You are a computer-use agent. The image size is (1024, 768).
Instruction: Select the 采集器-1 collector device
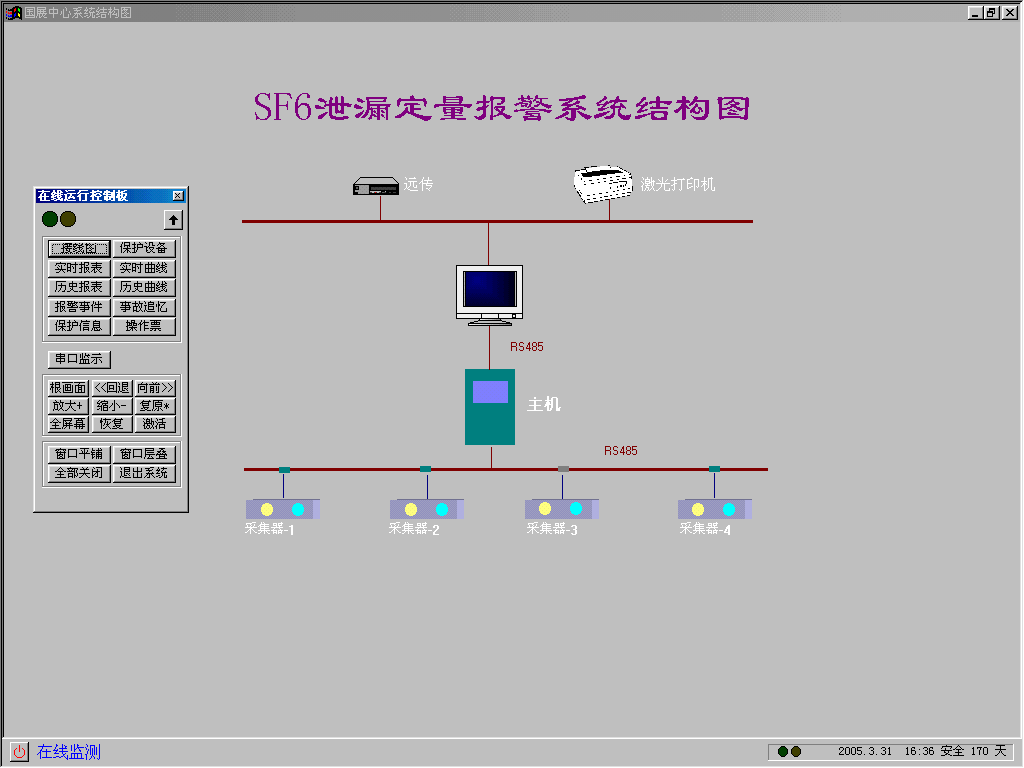pyautogui.click(x=283, y=509)
